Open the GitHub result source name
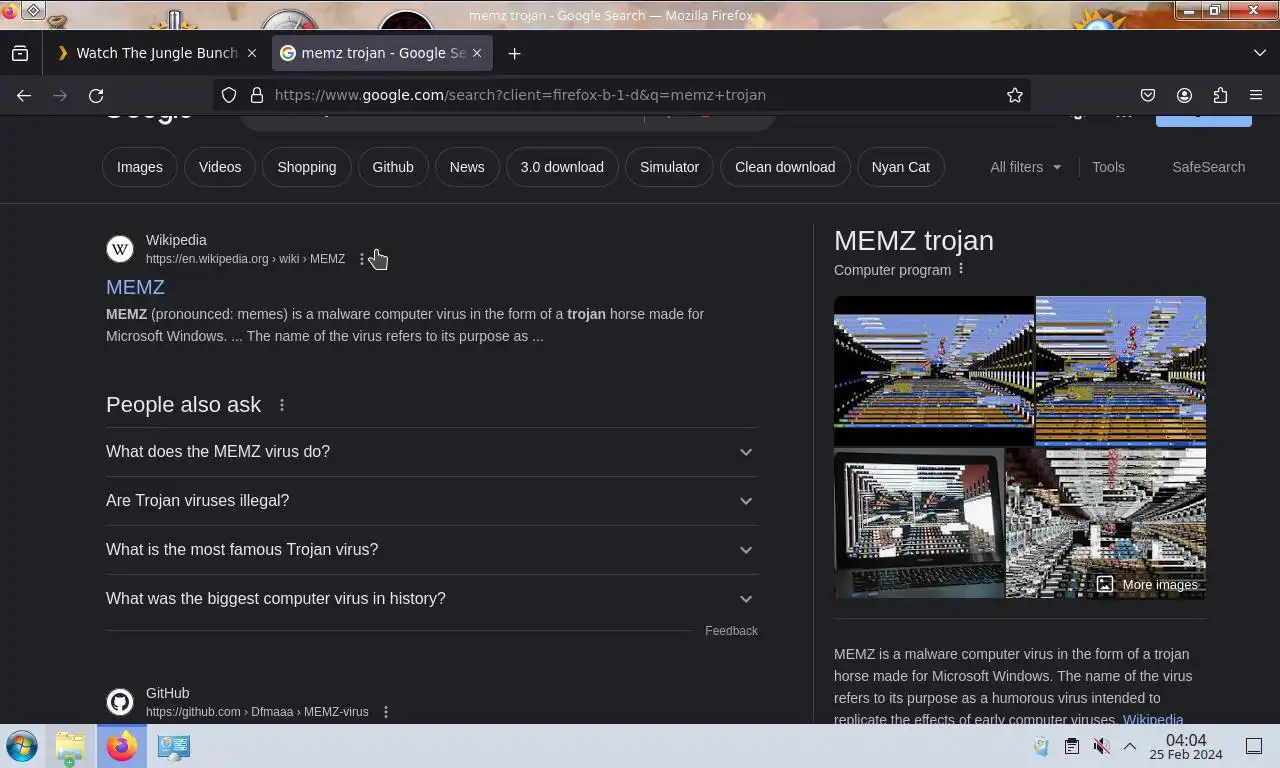 167,693
